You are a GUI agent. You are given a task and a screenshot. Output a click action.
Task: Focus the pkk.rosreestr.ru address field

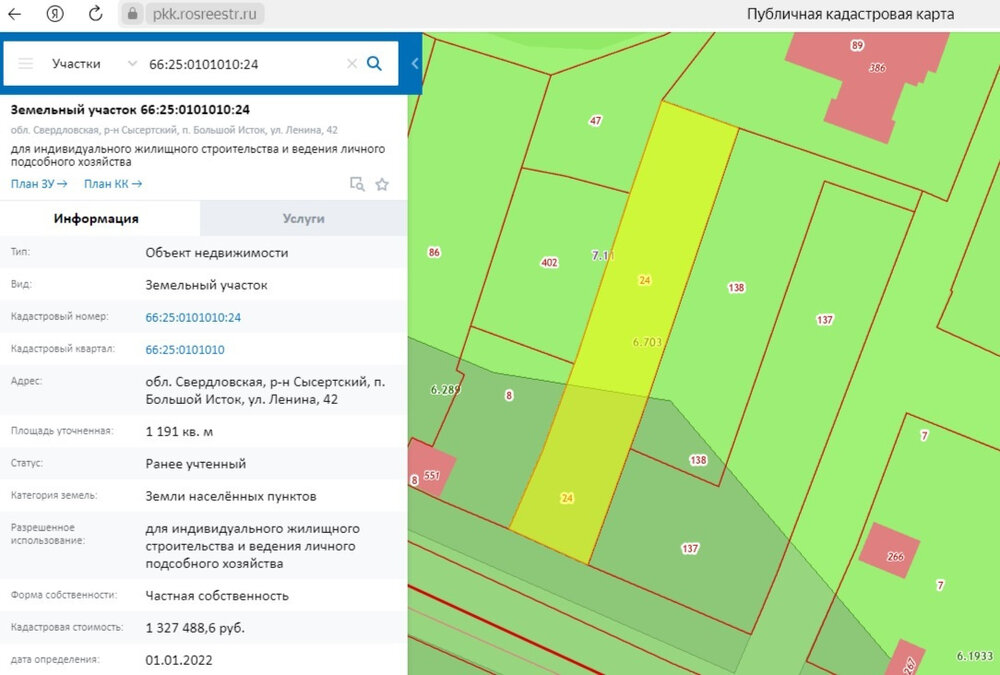point(205,14)
